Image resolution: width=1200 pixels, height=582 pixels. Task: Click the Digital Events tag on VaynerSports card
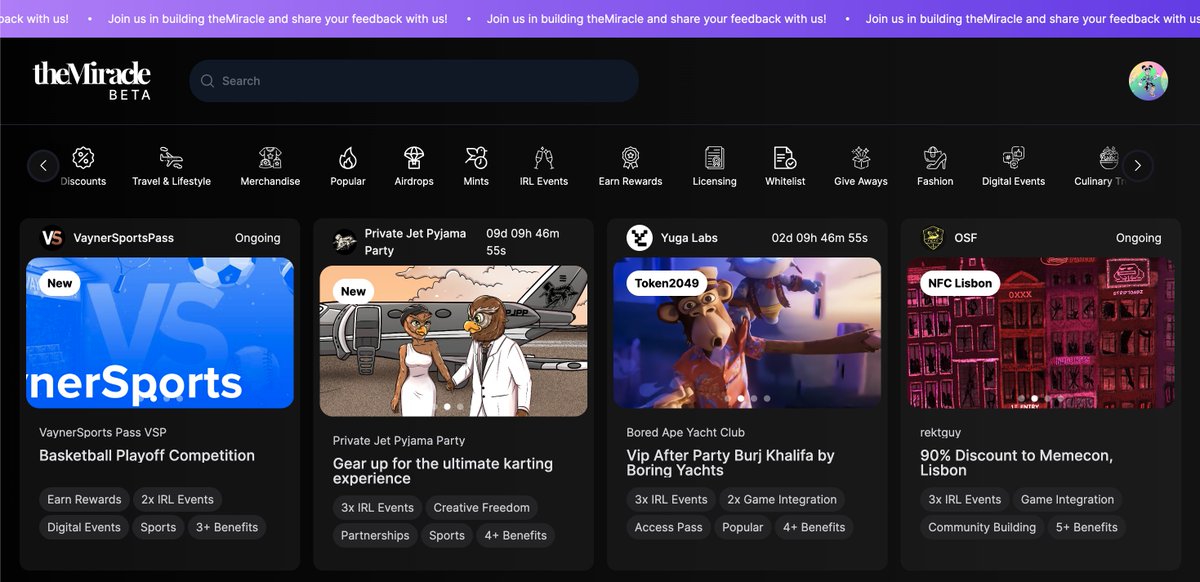point(84,527)
